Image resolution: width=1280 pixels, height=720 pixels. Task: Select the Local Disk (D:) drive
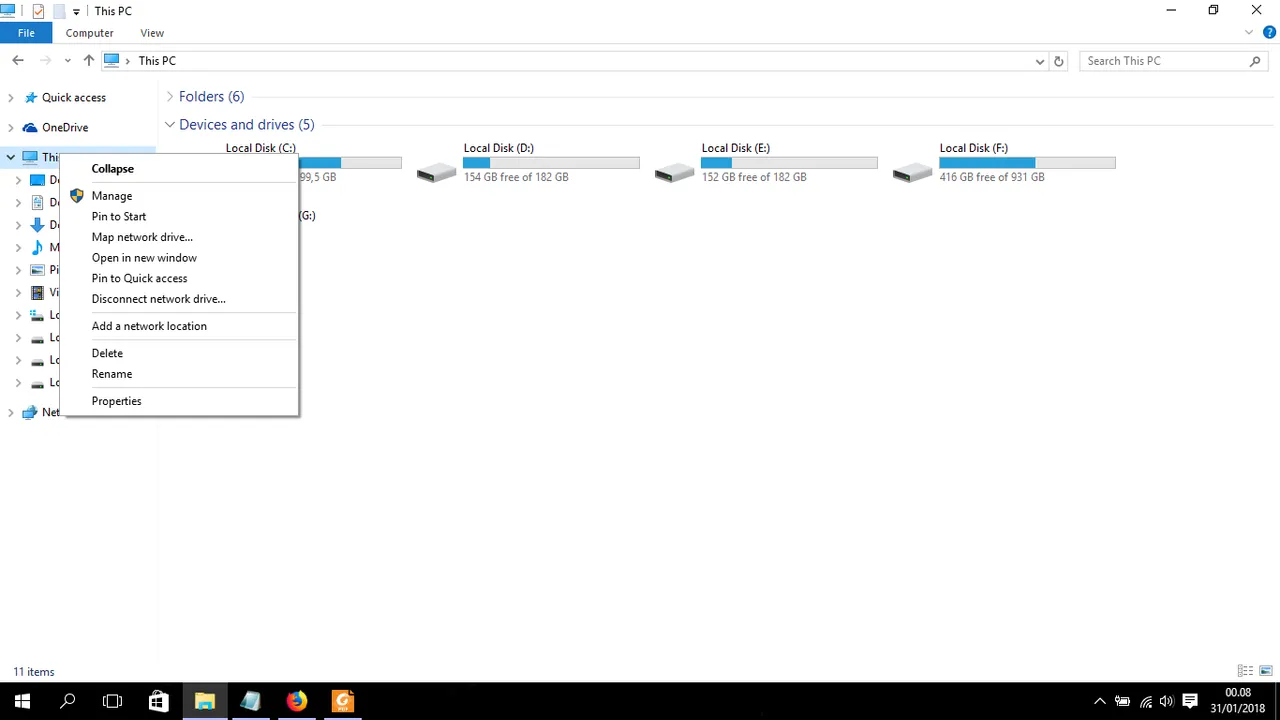pyautogui.click(x=528, y=163)
